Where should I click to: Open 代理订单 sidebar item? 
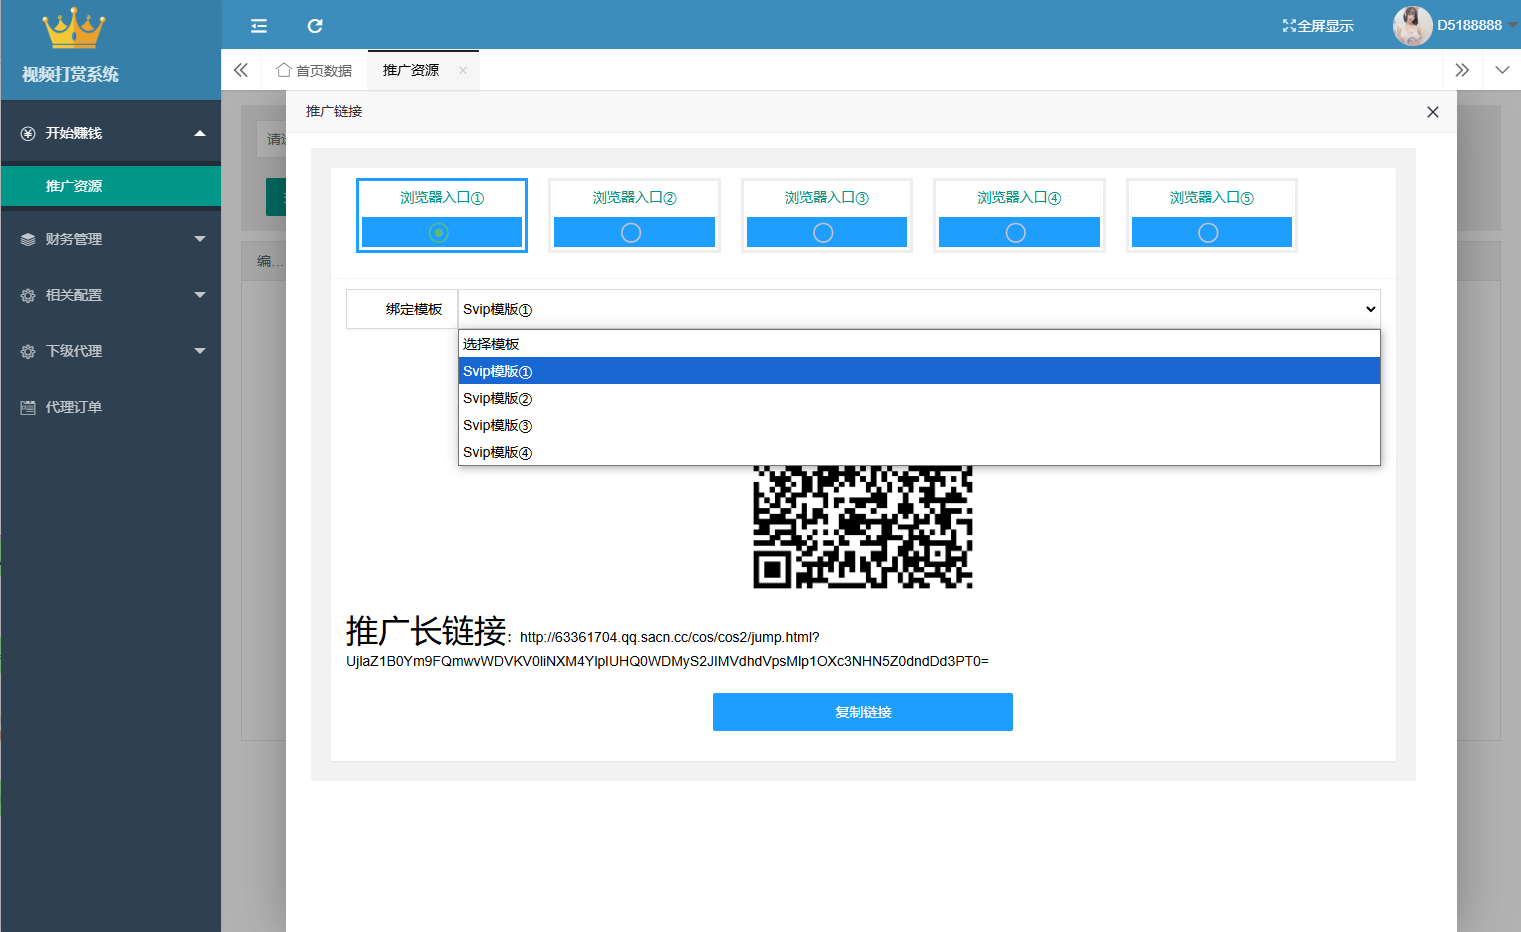111,407
